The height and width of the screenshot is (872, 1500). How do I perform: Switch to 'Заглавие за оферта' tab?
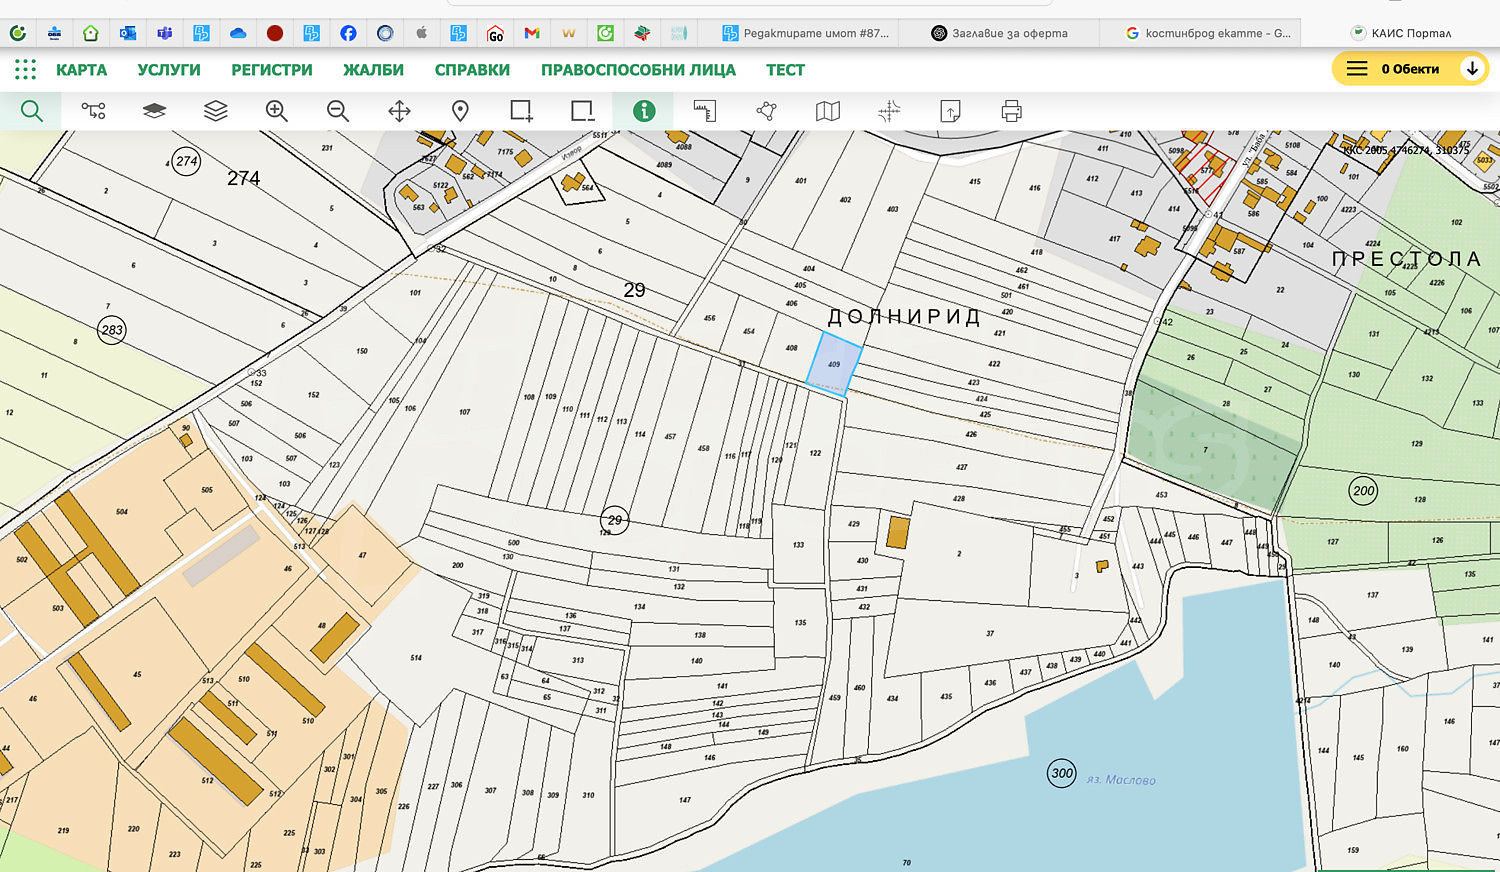[x=1000, y=33]
